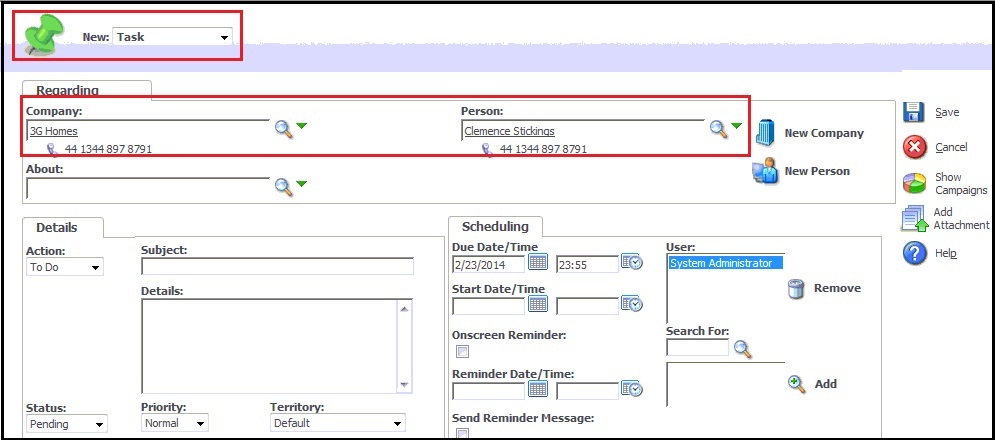Open the Start Time clock picker
Screen dimensions: 995x440
click(631, 303)
